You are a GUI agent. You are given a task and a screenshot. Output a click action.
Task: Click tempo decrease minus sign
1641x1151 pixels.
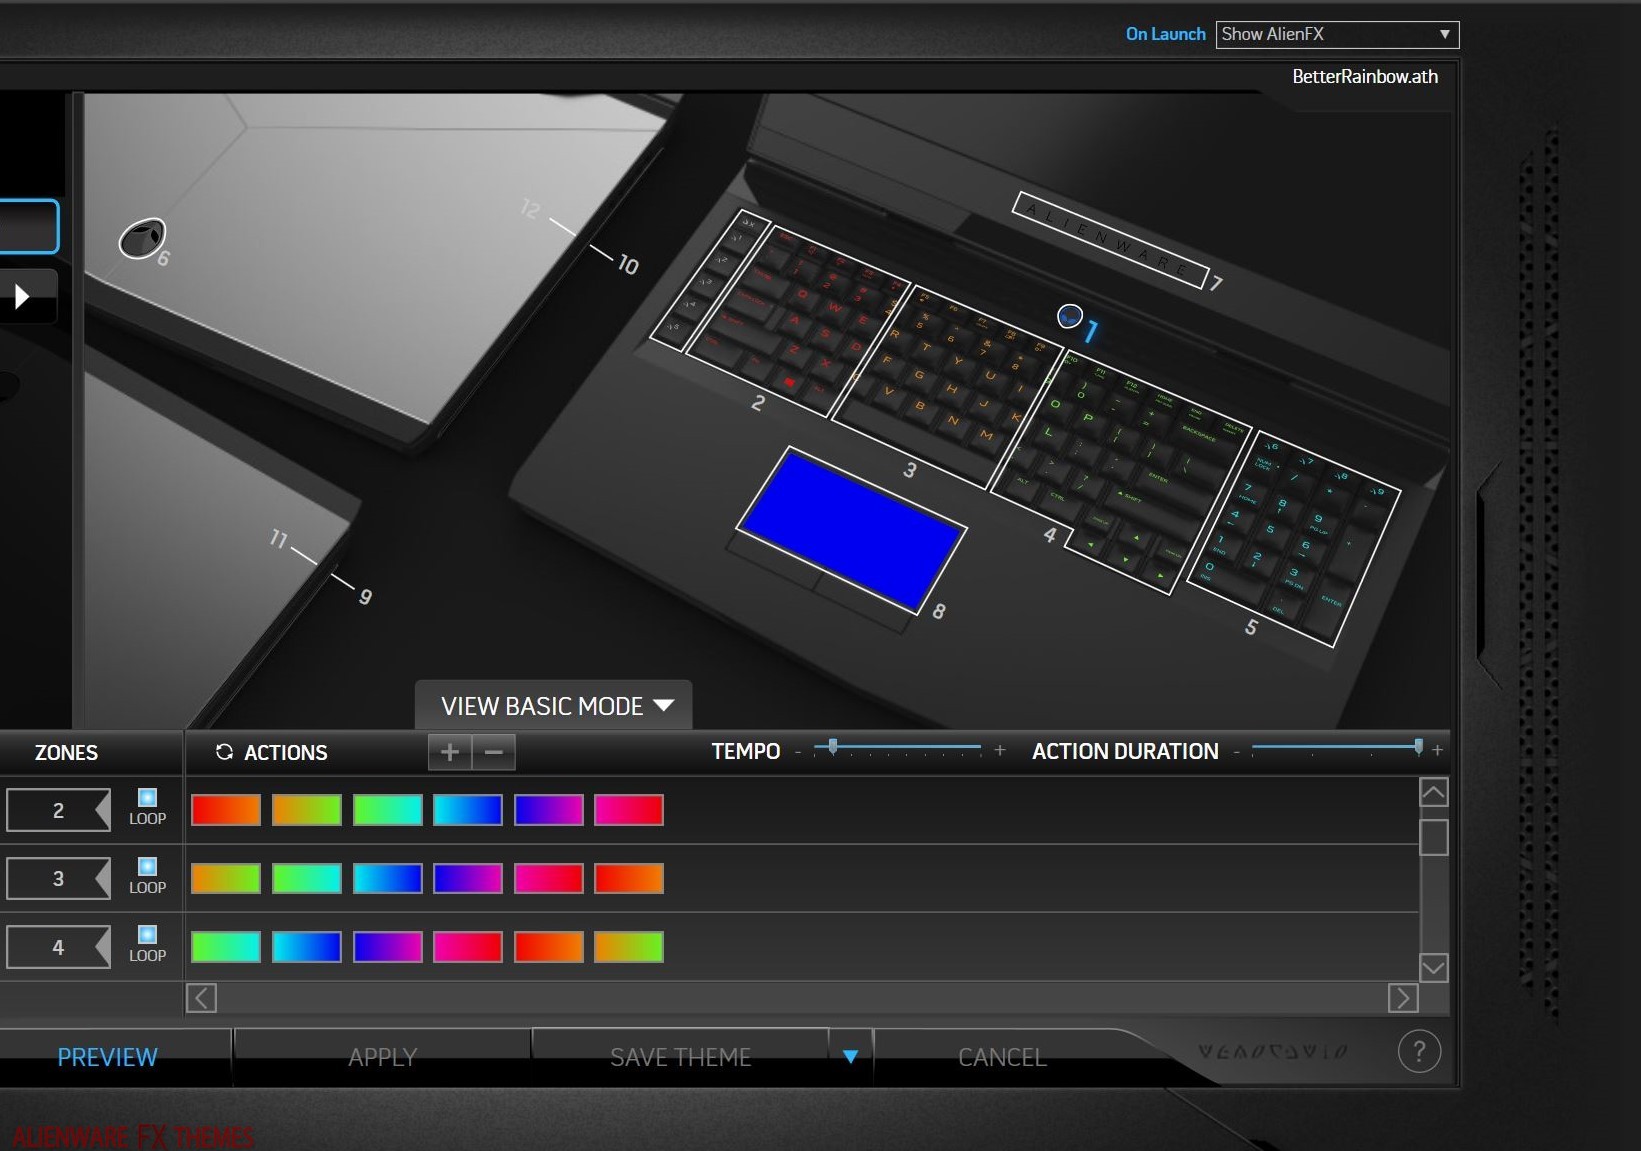(798, 752)
